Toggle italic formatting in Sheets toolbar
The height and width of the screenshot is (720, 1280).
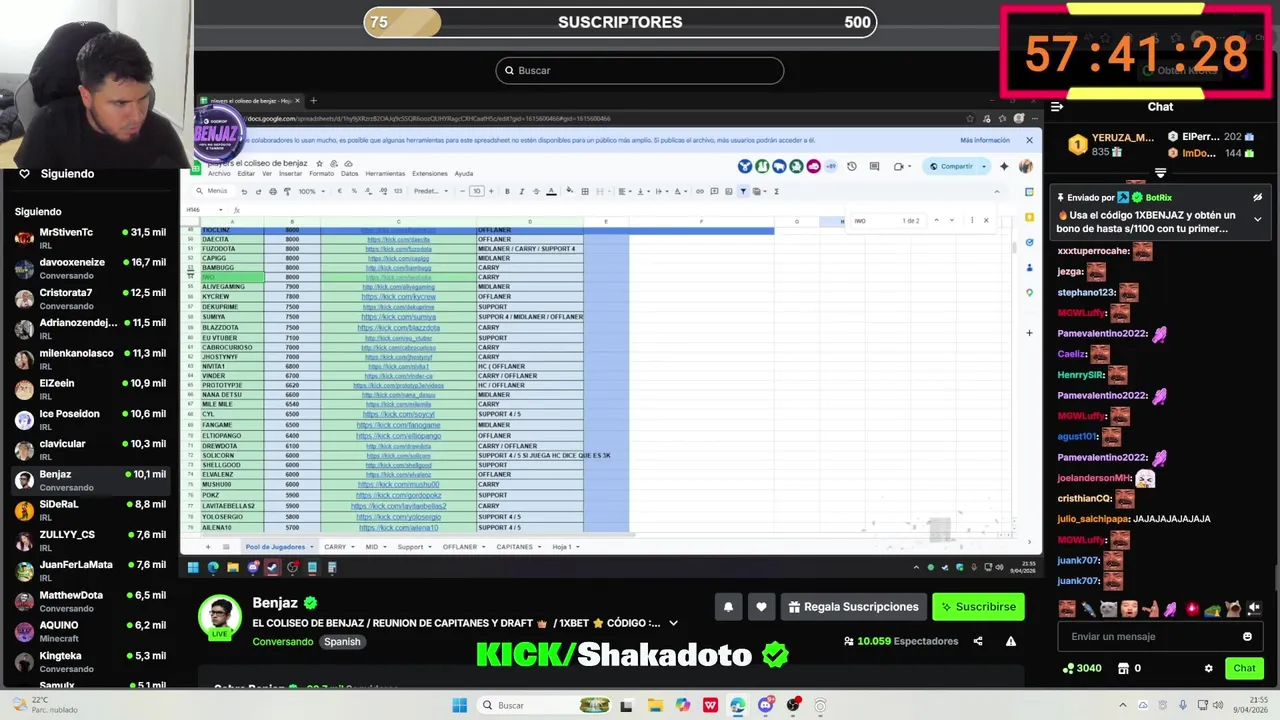pyautogui.click(x=521, y=191)
